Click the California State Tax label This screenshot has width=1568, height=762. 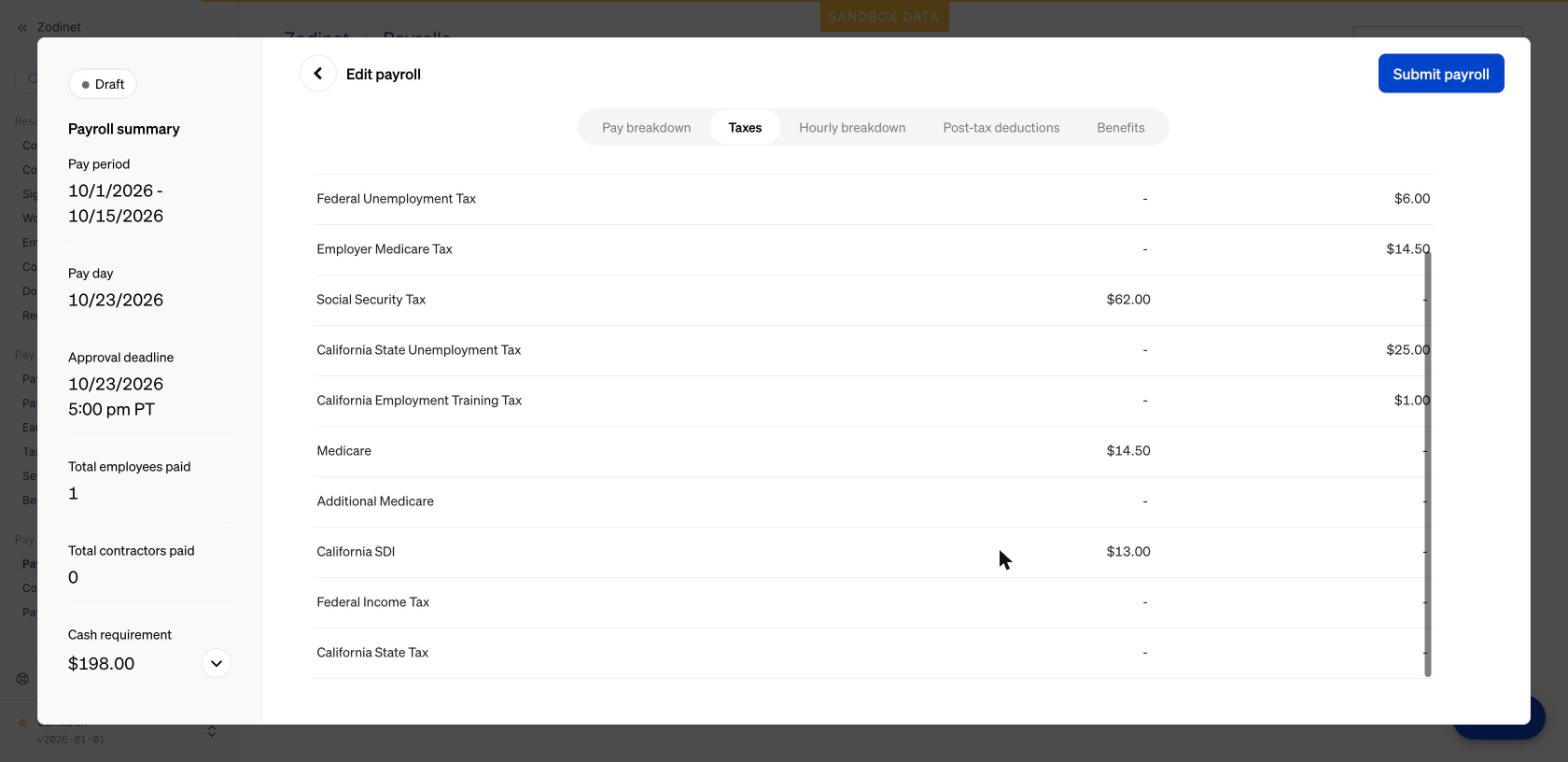pos(372,653)
